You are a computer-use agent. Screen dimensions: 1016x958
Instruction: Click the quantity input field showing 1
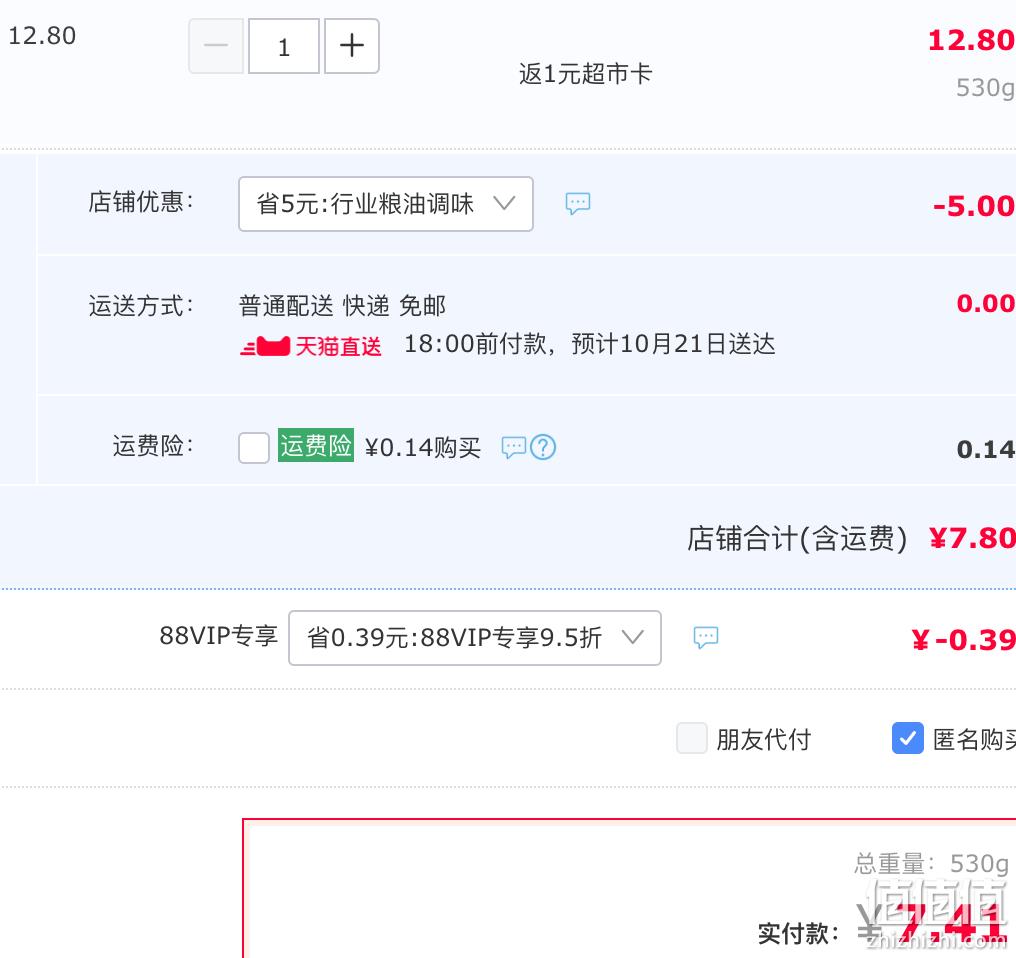click(x=284, y=46)
